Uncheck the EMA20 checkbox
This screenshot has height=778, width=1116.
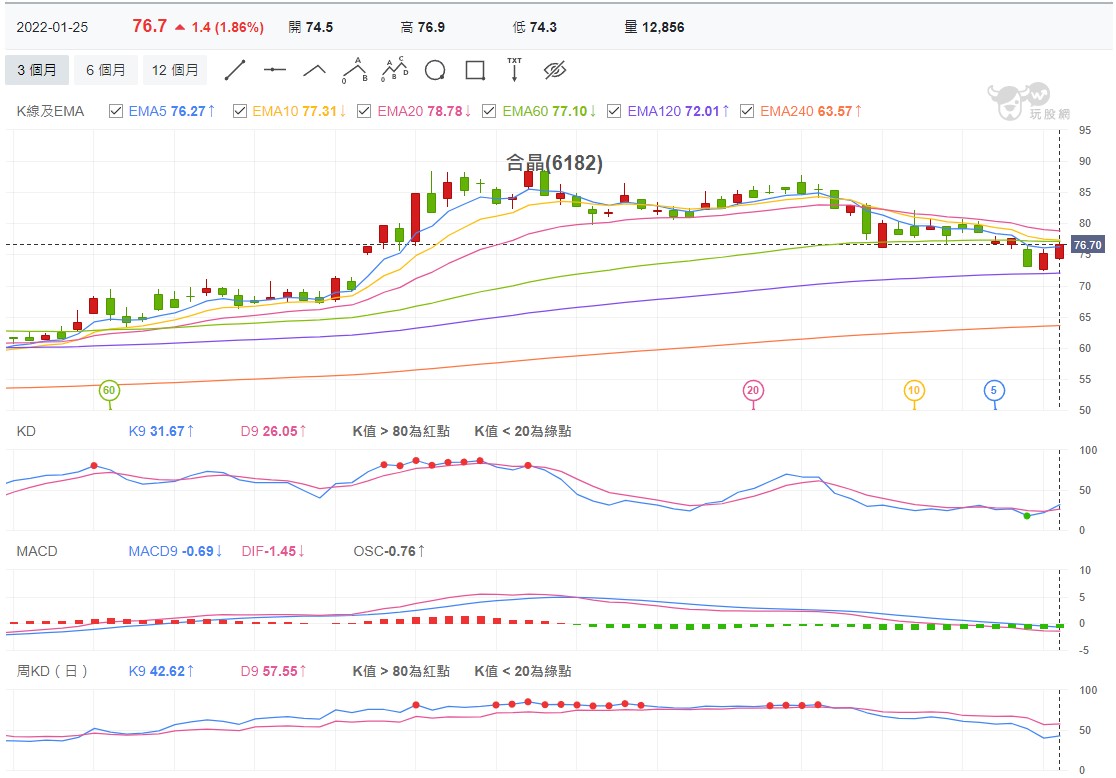point(364,111)
